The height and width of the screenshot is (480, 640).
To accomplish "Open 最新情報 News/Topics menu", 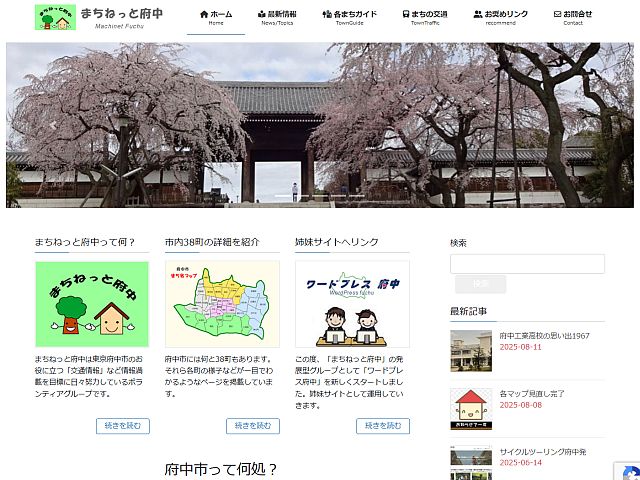I will [276, 17].
